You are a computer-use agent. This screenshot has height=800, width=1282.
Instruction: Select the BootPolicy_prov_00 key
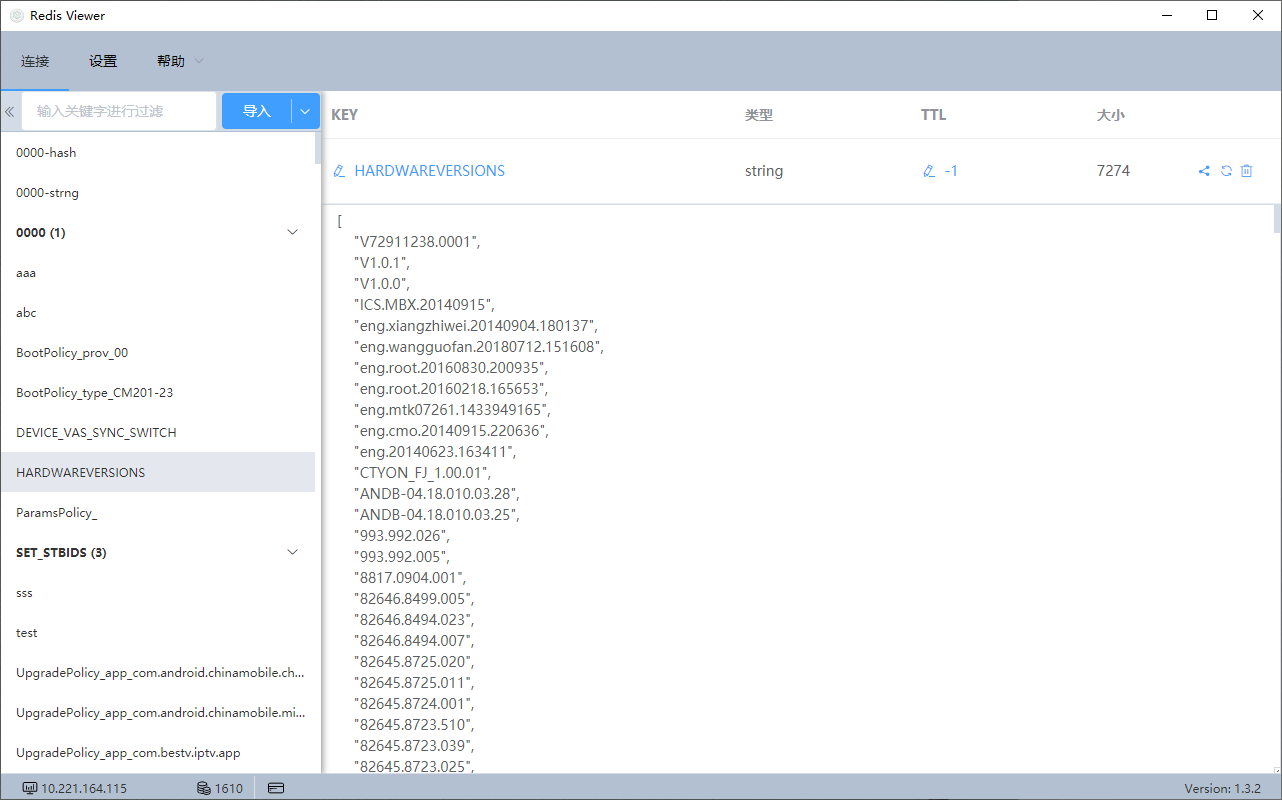pyautogui.click(x=158, y=352)
